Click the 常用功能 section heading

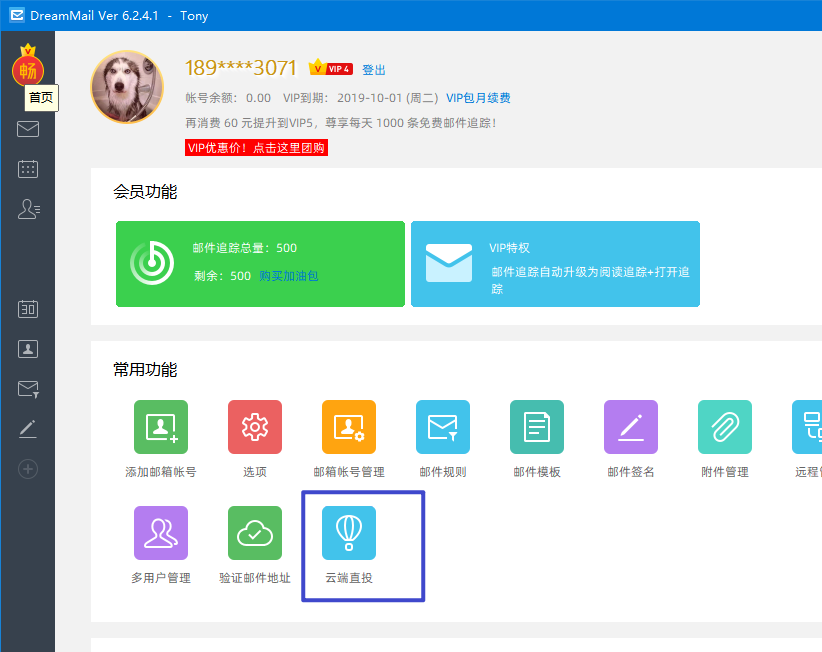(x=145, y=370)
